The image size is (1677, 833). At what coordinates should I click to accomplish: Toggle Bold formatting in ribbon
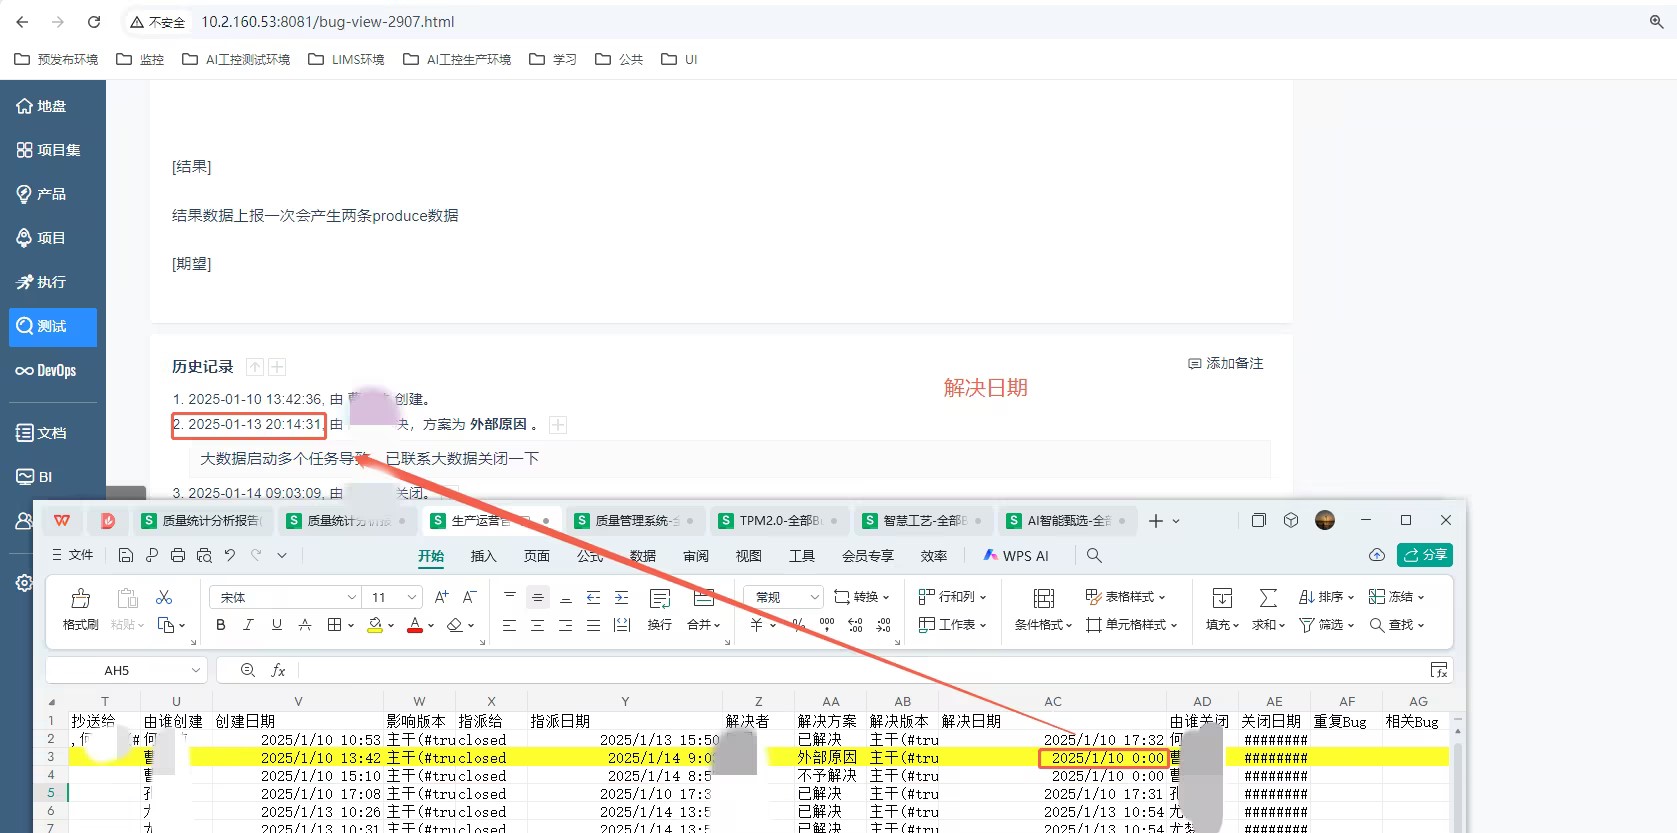click(221, 625)
